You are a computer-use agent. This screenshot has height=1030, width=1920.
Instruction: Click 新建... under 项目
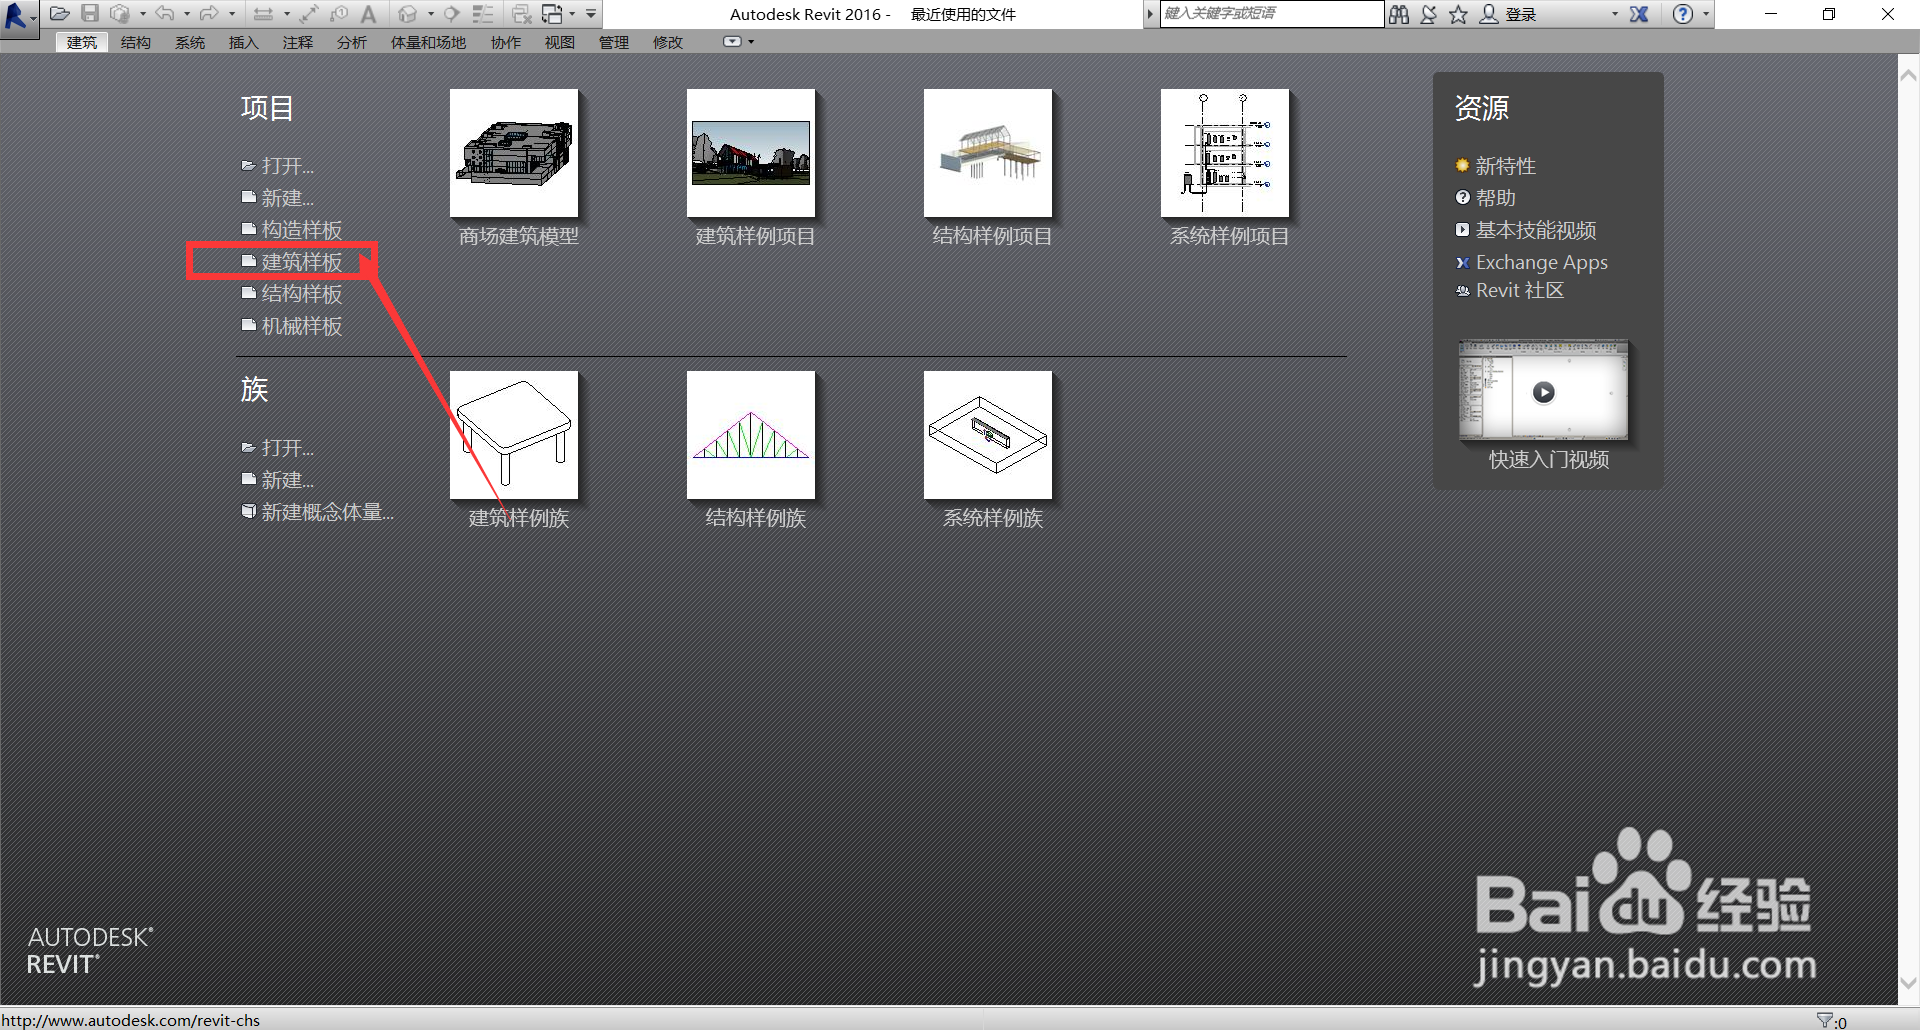click(278, 198)
